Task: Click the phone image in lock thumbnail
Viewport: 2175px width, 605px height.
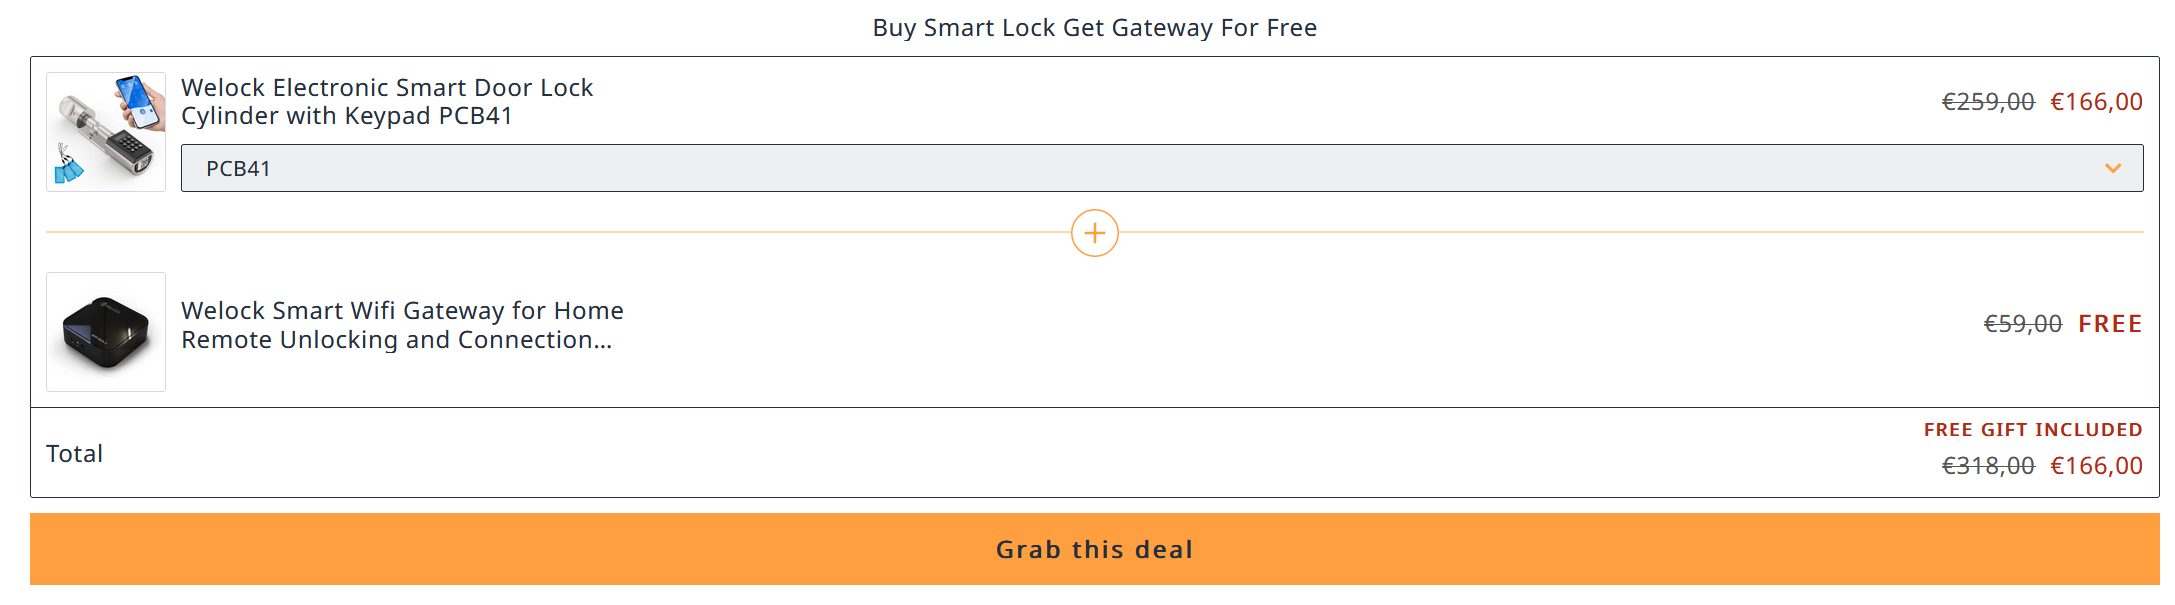Action: (x=141, y=102)
